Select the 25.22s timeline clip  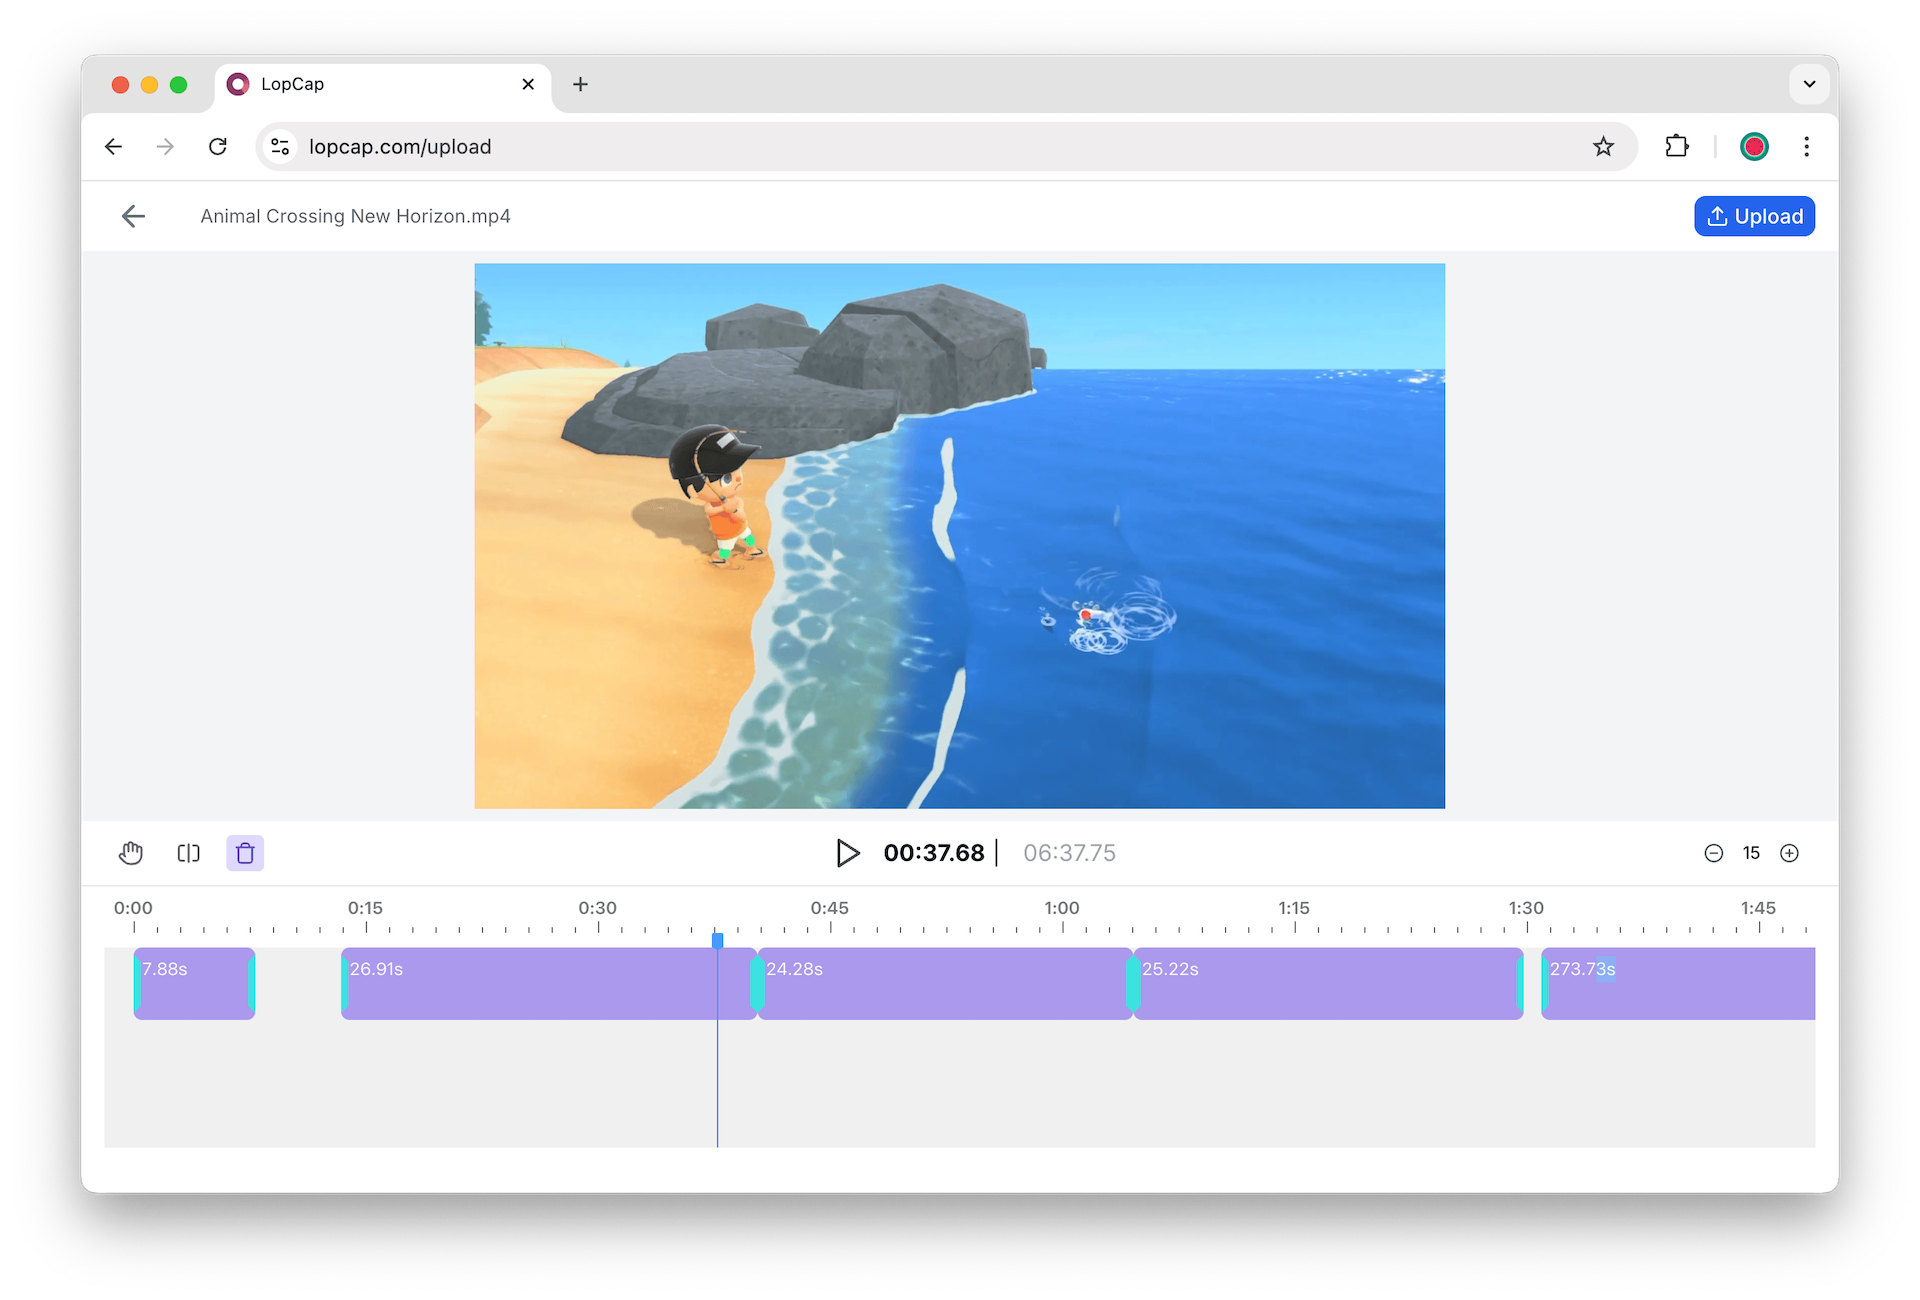(1328, 983)
